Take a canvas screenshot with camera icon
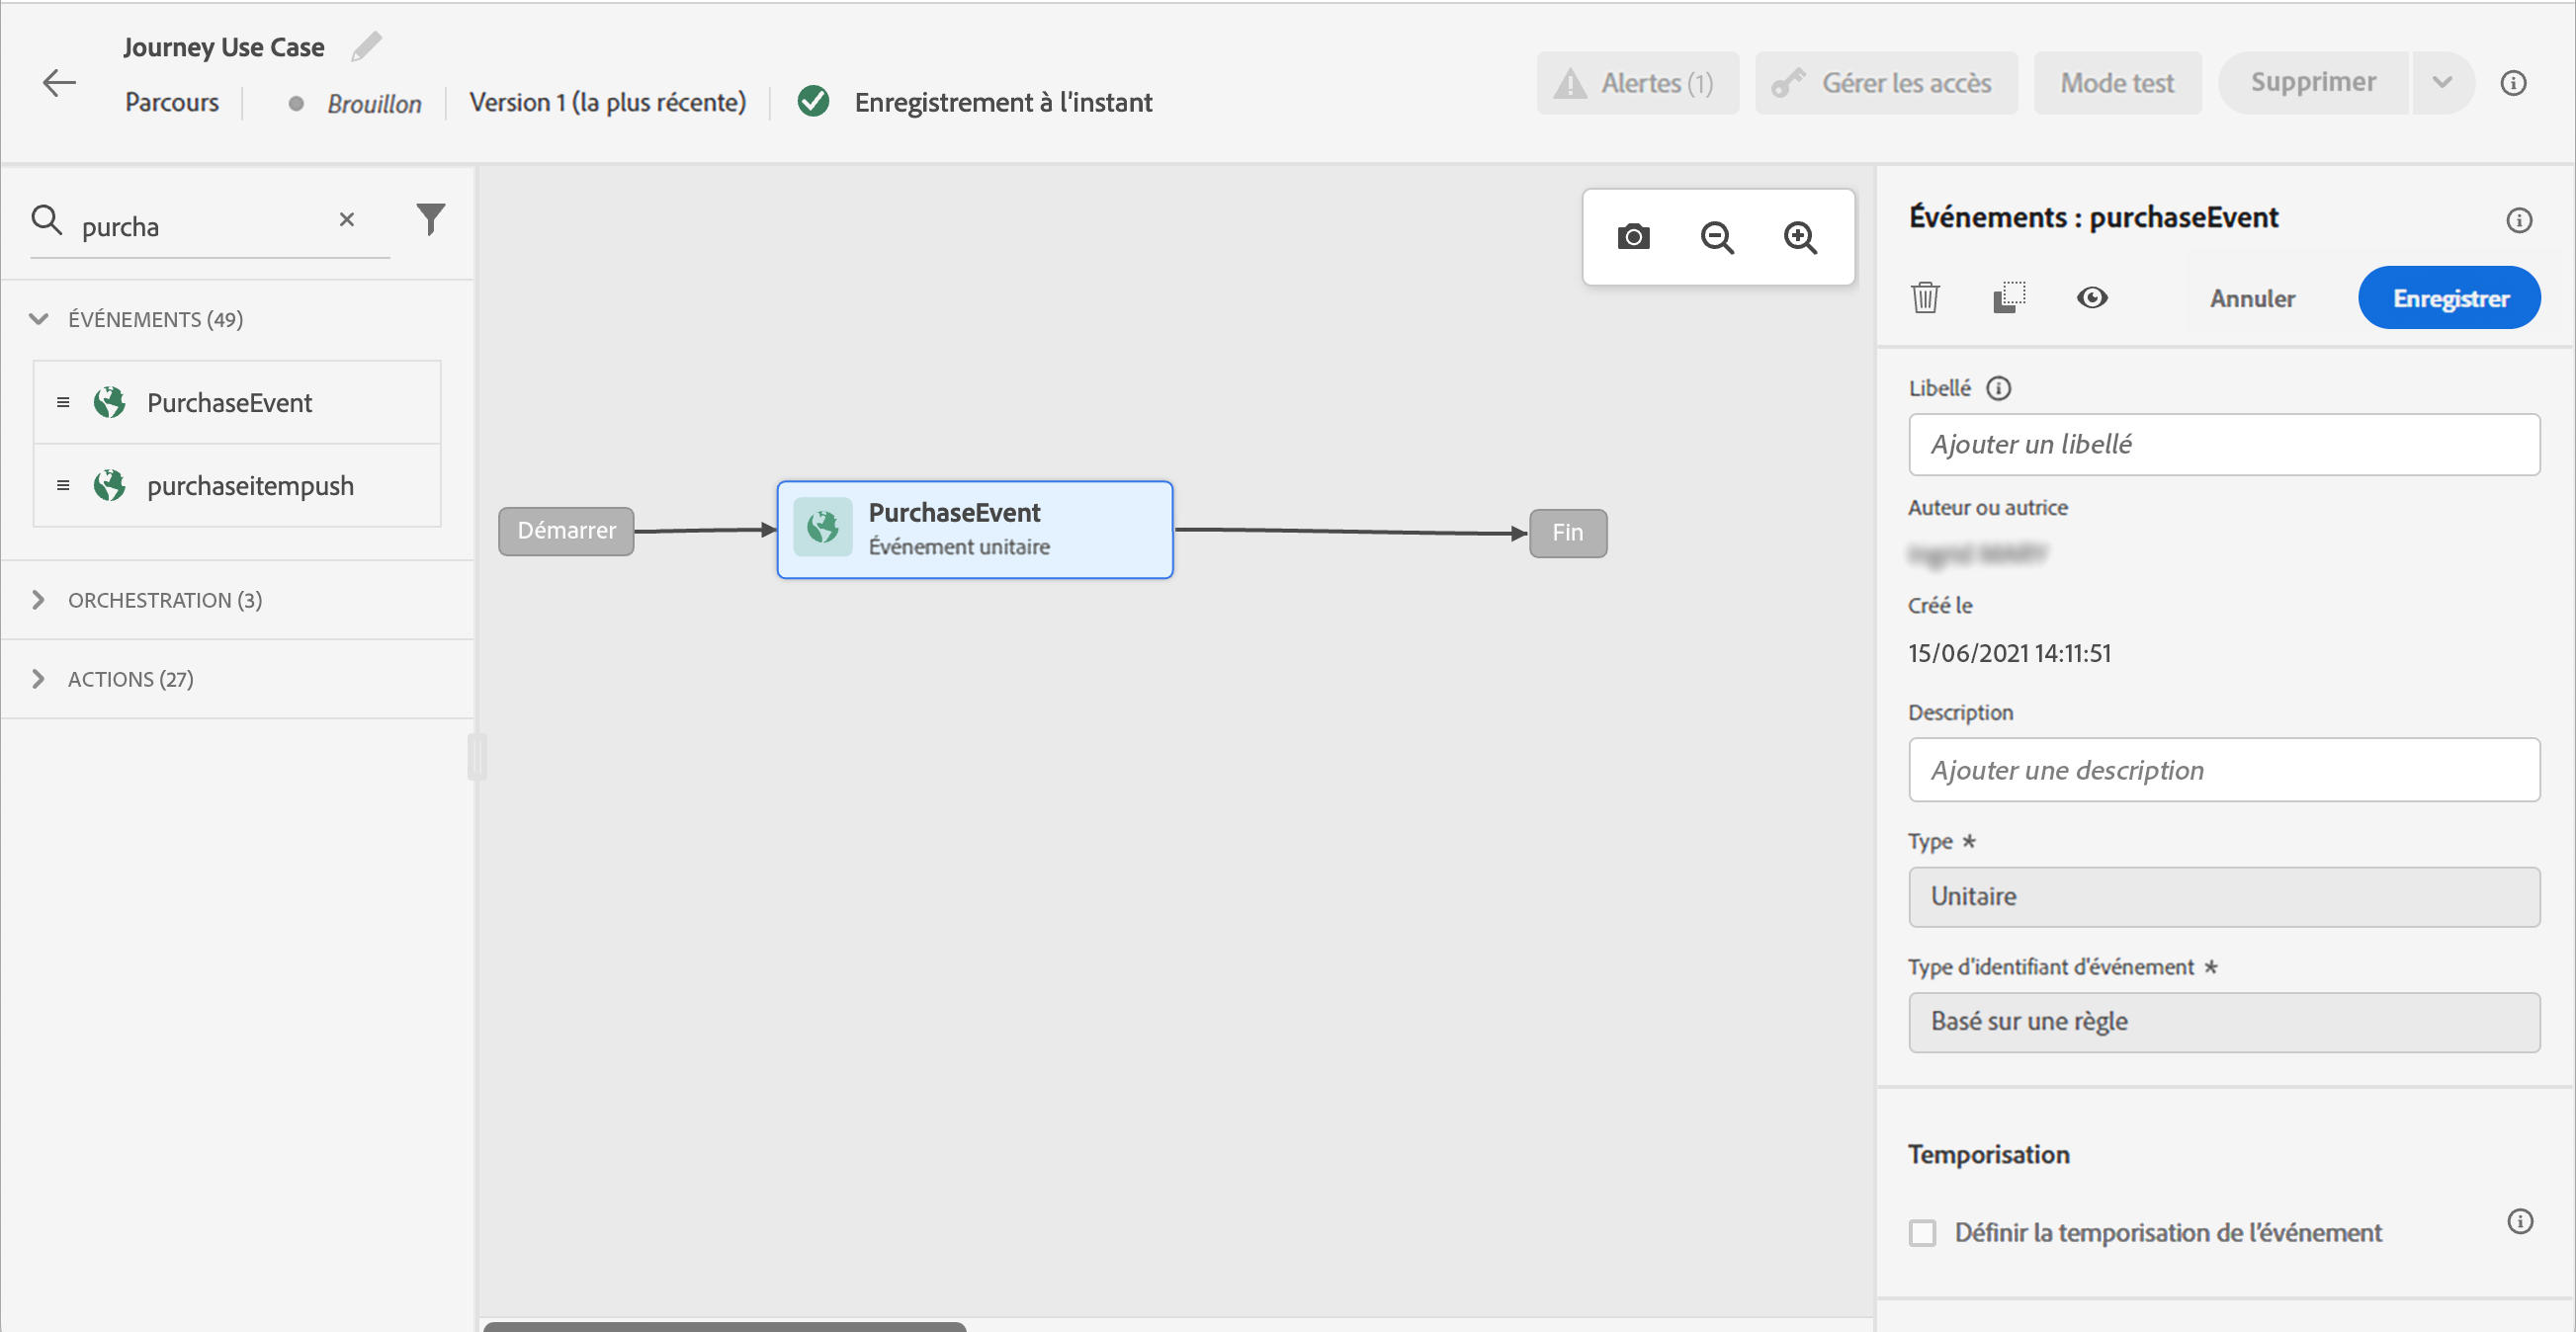The width and height of the screenshot is (2576, 1332). (x=1633, y=237)
